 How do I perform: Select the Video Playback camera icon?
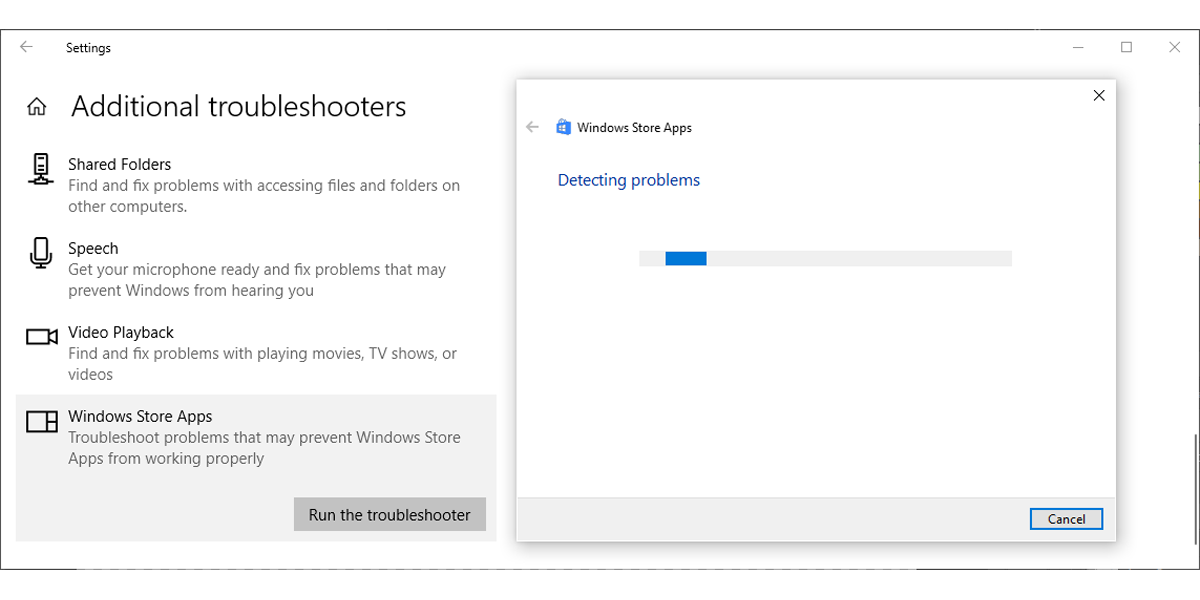coord(41,337)
